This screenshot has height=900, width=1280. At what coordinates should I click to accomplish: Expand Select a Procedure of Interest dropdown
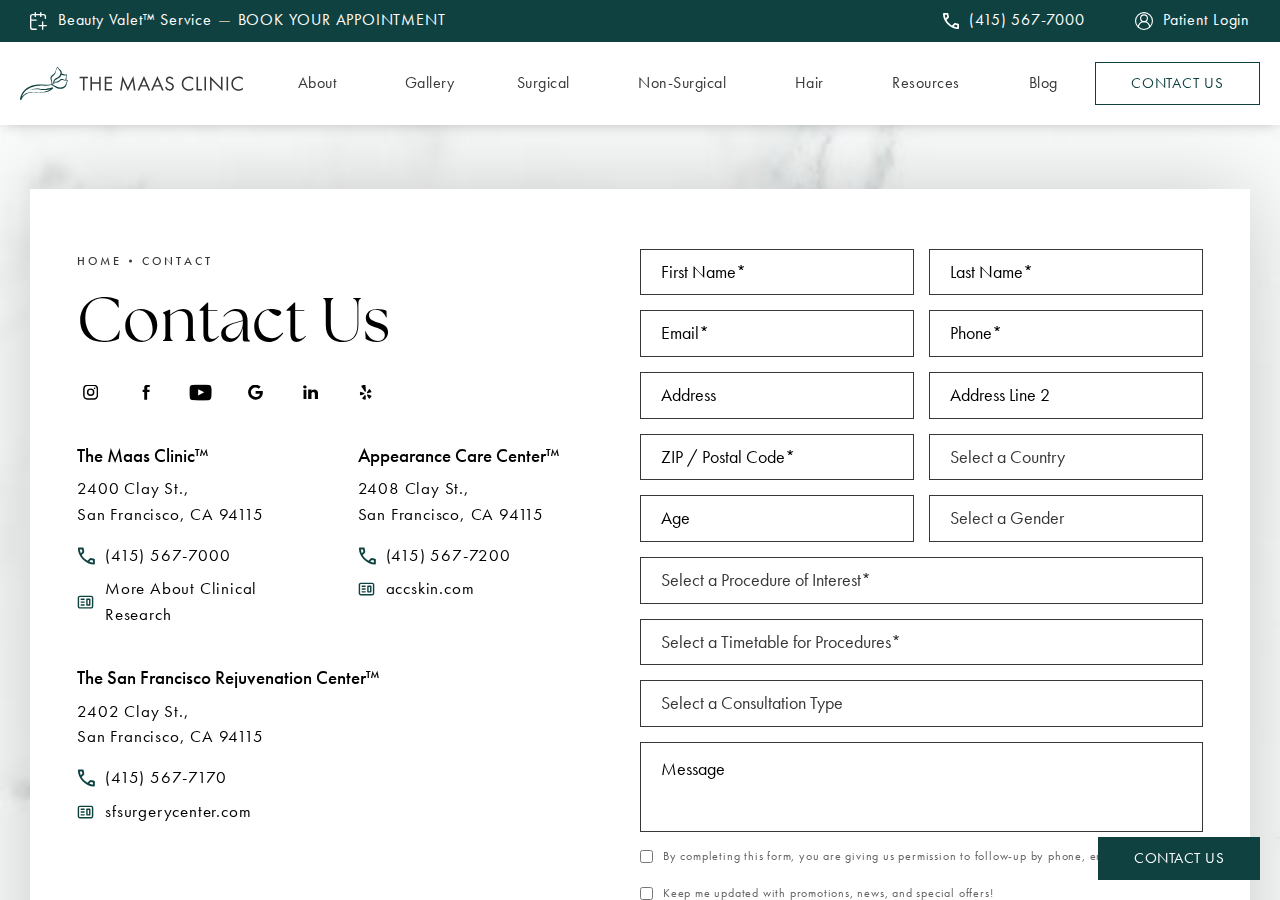[x=921, y=580]
